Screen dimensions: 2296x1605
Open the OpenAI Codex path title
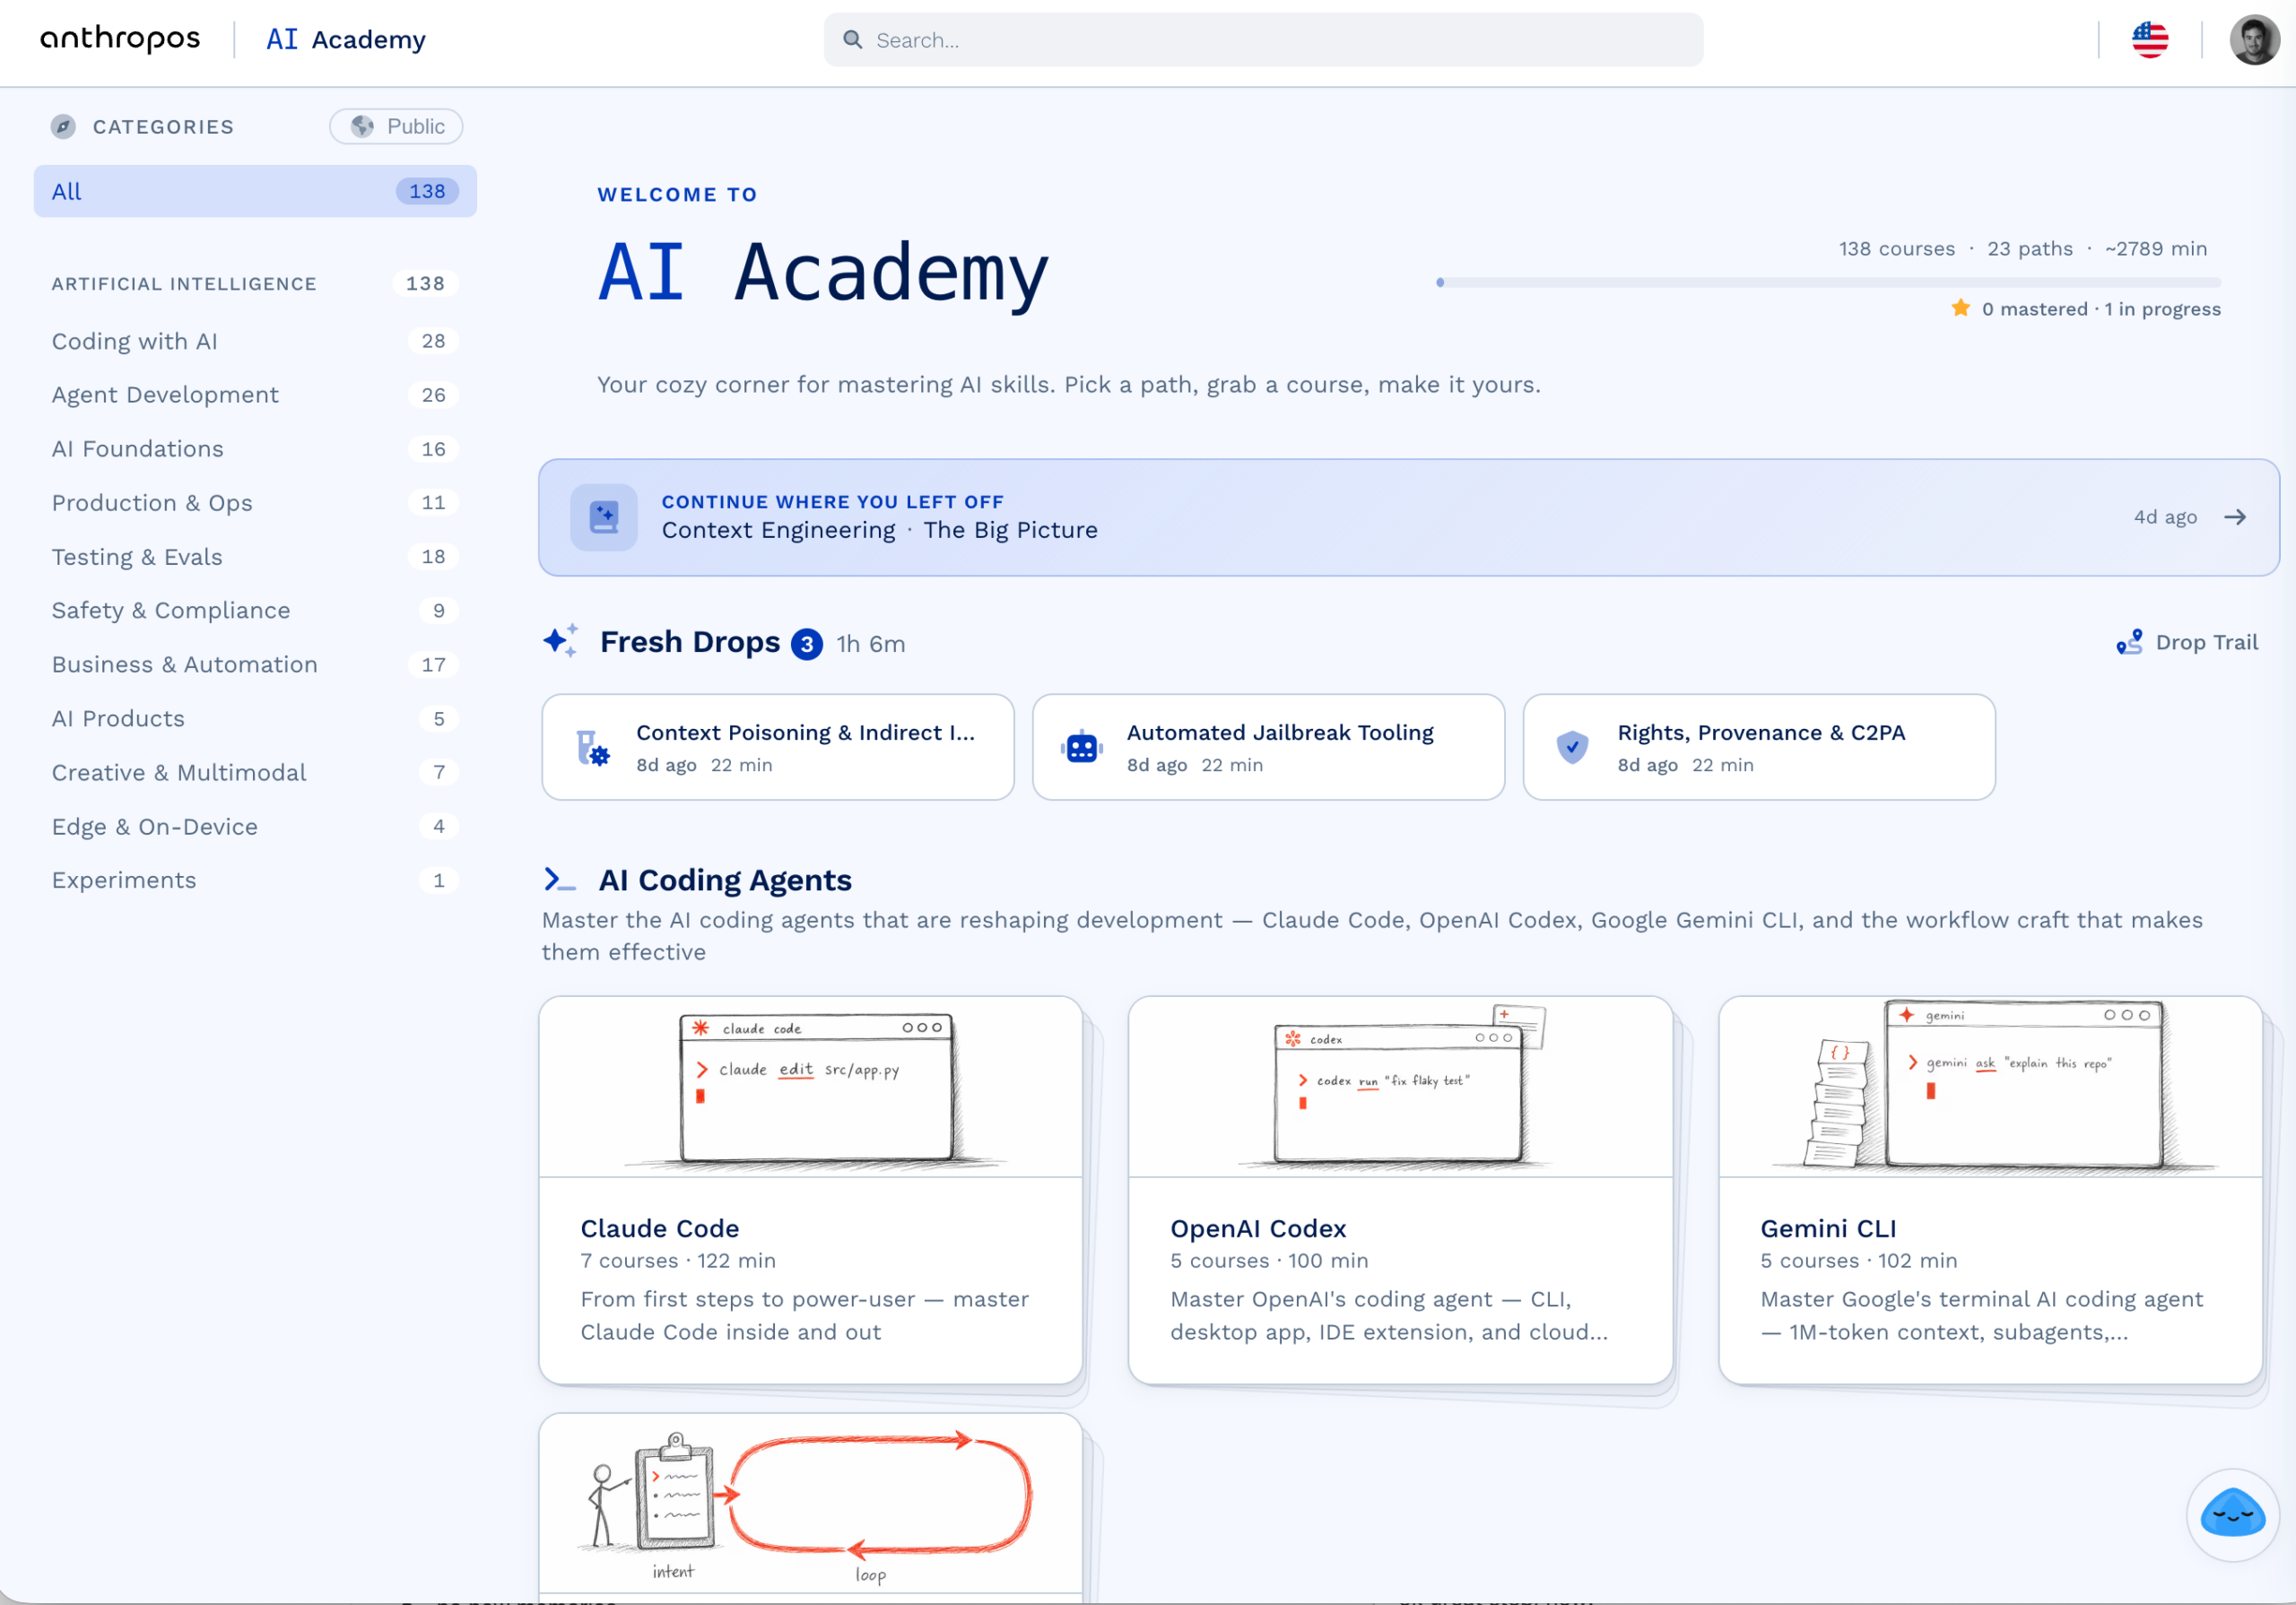[x=1258, y=1228]
